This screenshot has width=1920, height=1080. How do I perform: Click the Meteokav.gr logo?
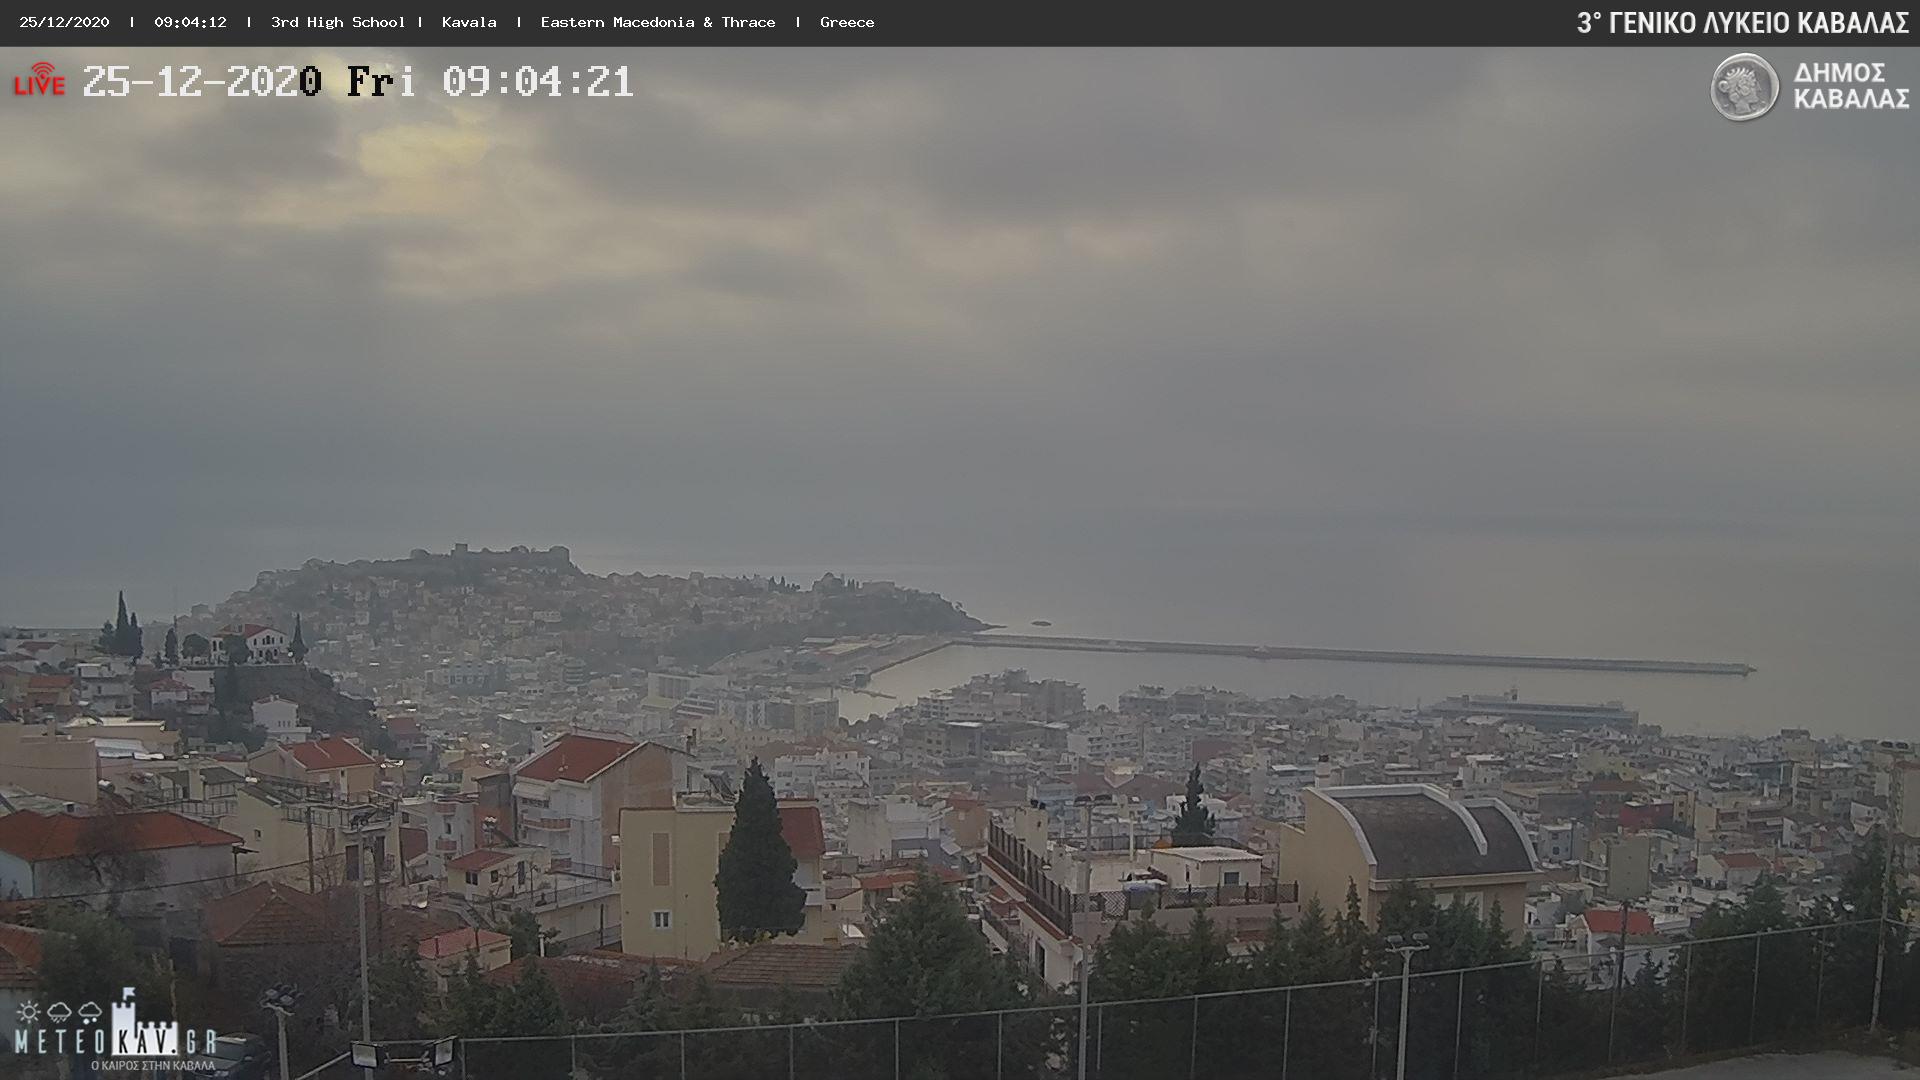click(x=116, y=1030)
